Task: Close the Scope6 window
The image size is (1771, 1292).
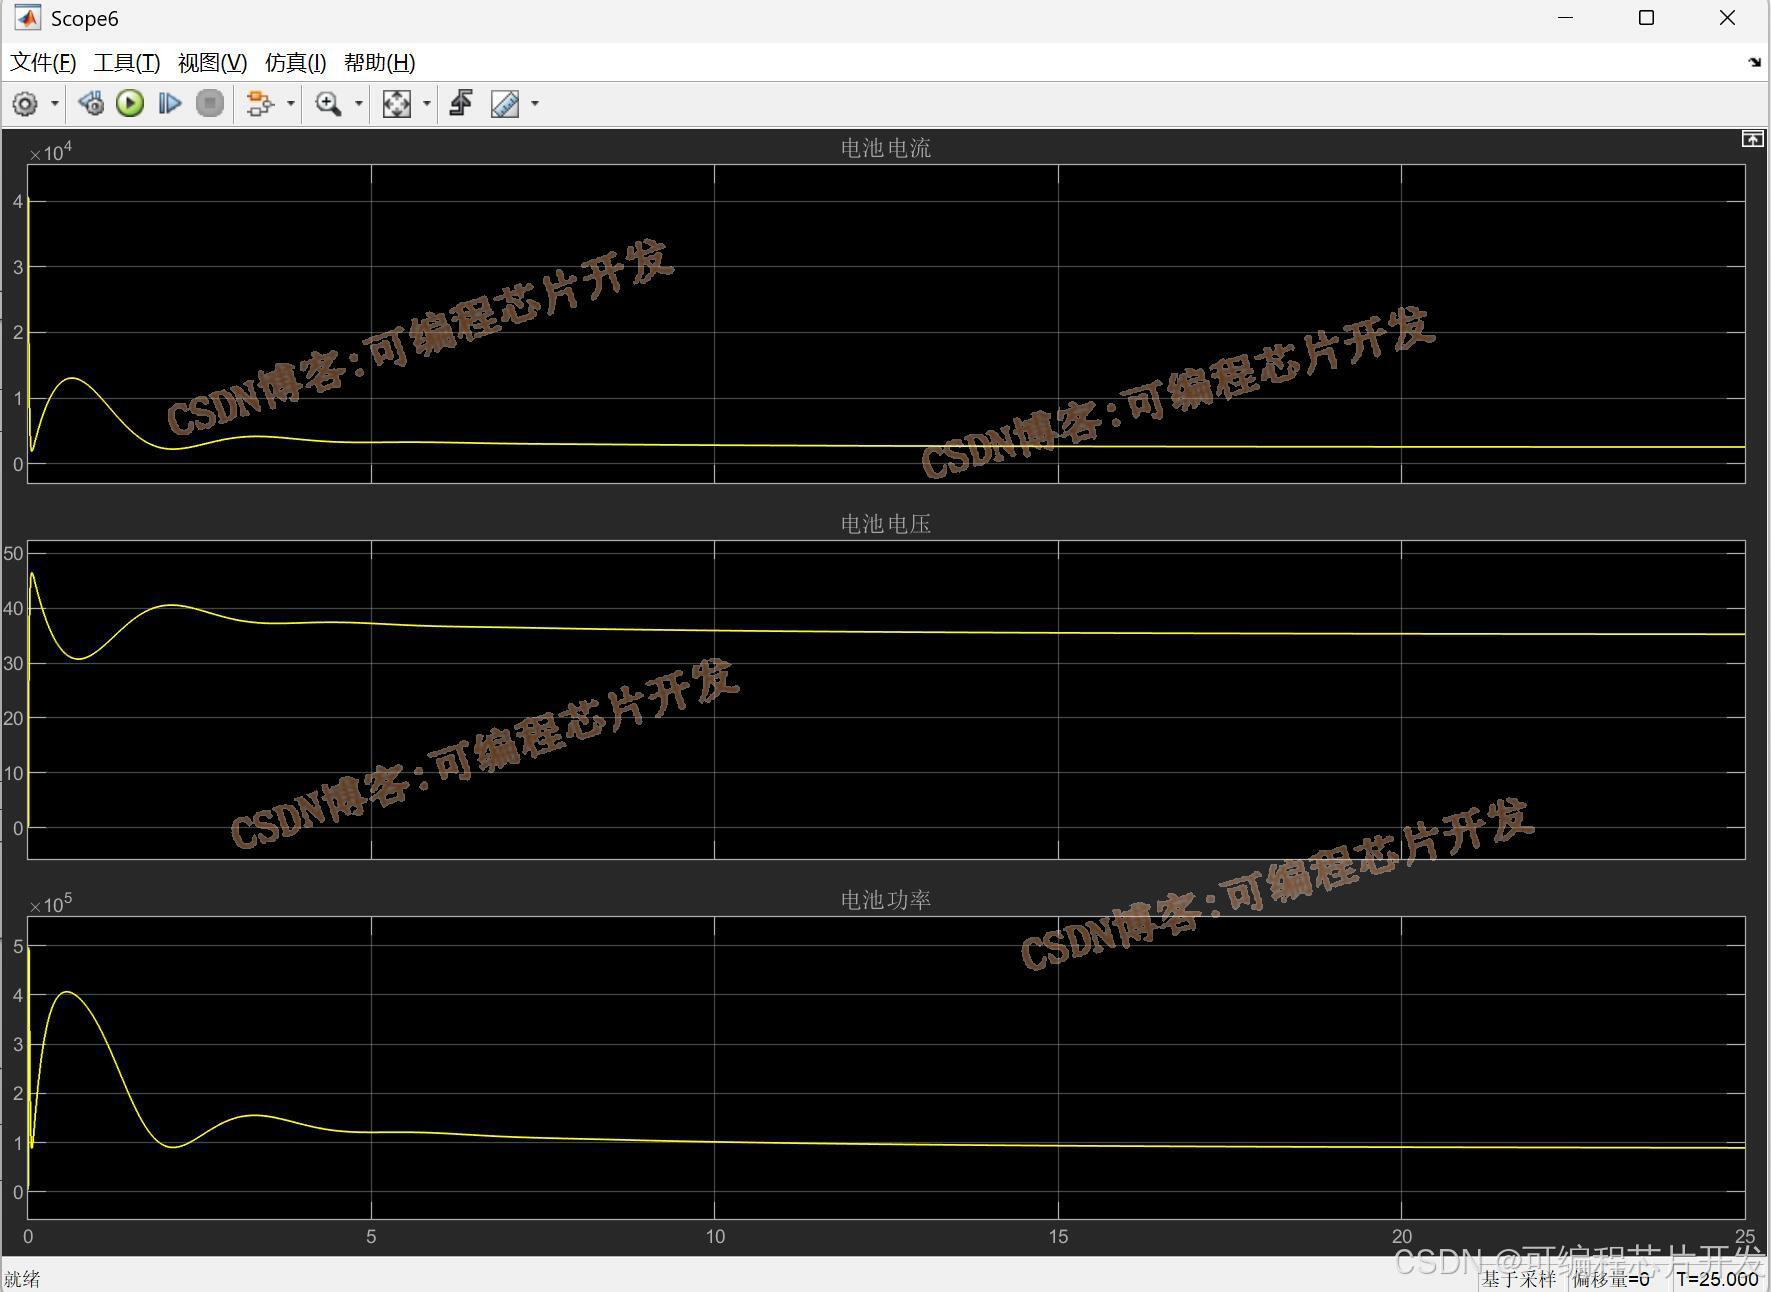Action: [x=1727, y=18]
